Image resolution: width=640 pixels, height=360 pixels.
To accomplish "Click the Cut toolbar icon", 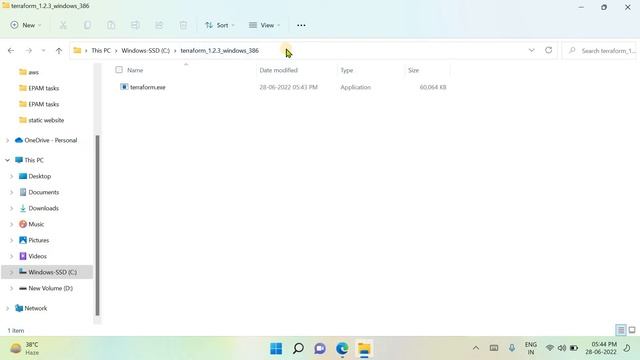I will point(63,25).
